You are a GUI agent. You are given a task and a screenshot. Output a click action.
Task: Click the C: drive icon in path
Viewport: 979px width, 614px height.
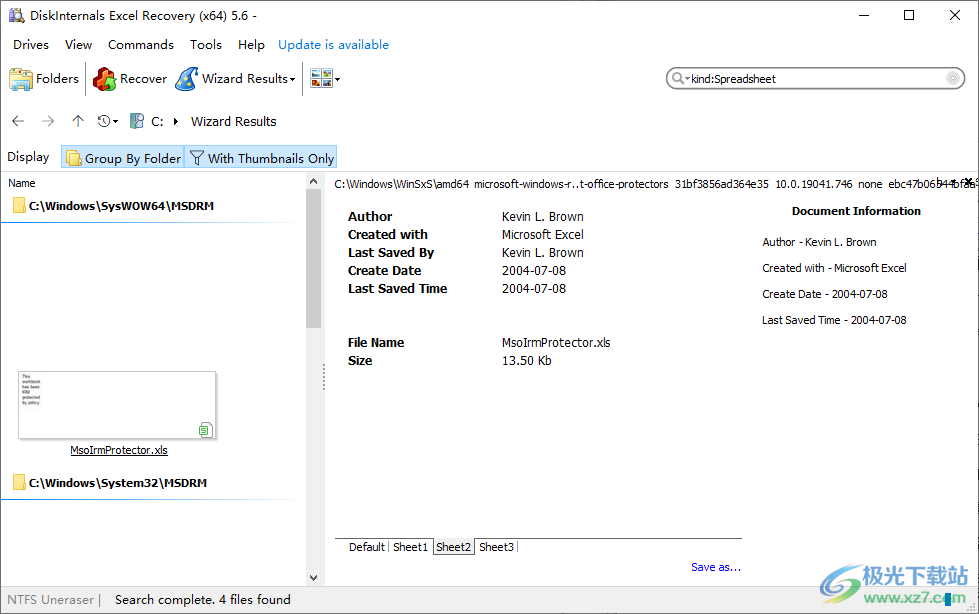point(137,121)
